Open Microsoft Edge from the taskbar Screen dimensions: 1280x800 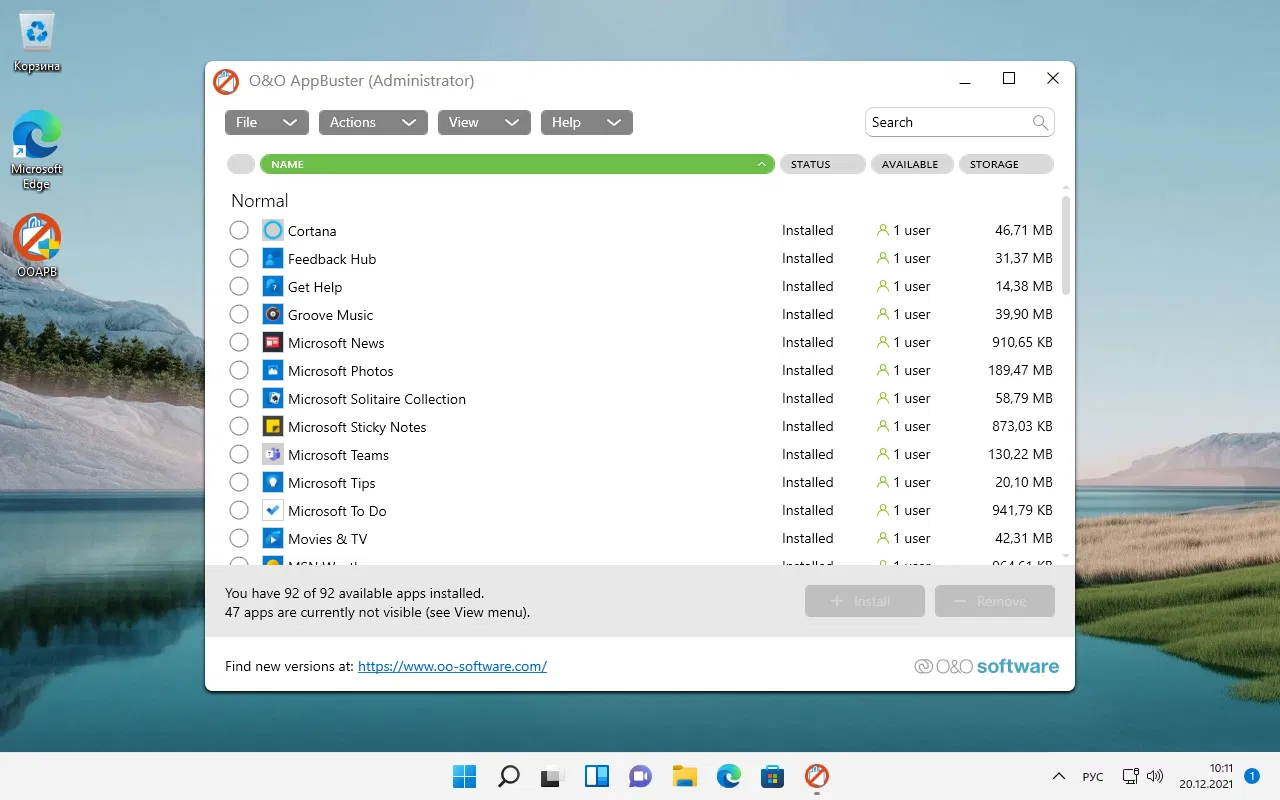pyautogui.click(x=728, y=776)
